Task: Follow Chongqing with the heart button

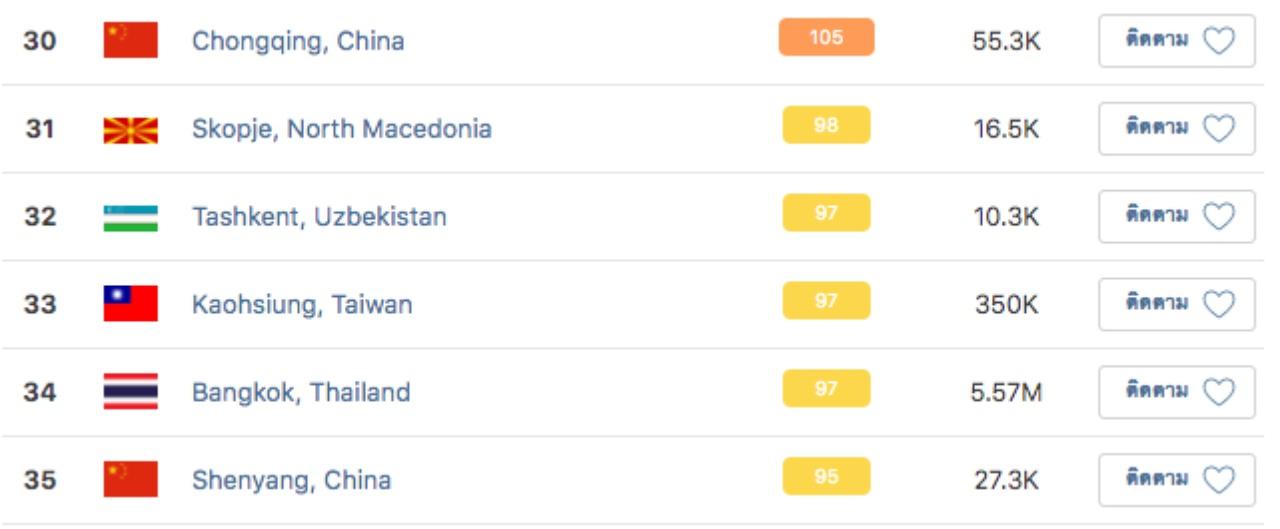Action: (x=1176, y=41)
